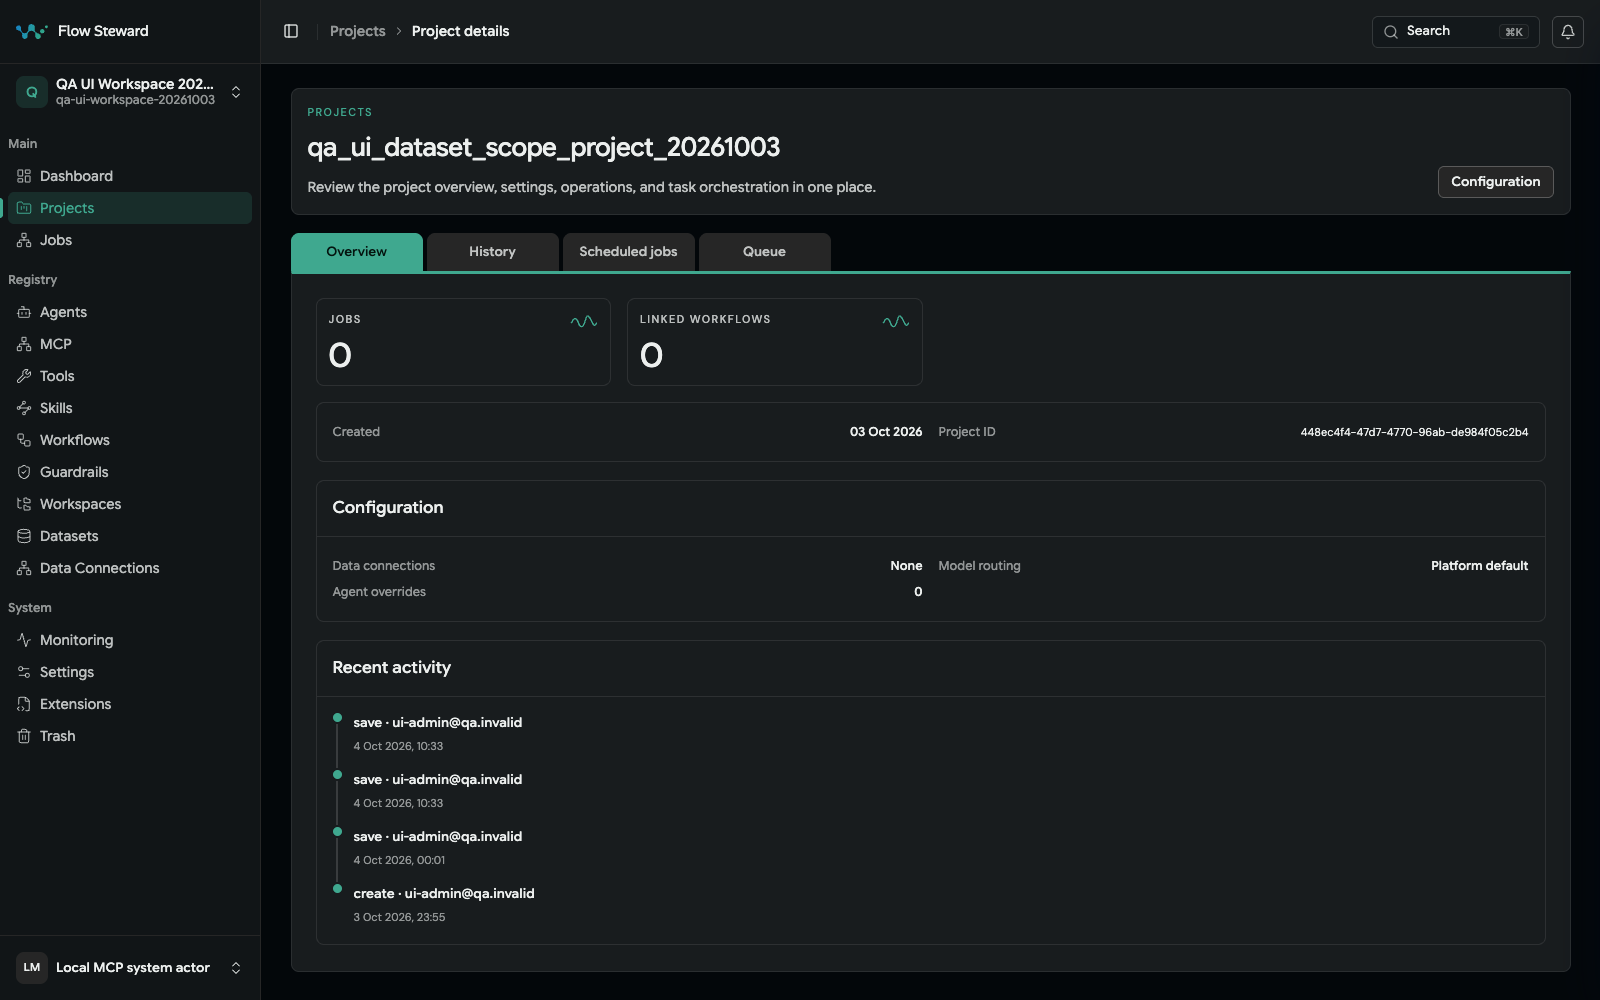
Task: Switch to the History tab
Action: [x=493, y=252]
